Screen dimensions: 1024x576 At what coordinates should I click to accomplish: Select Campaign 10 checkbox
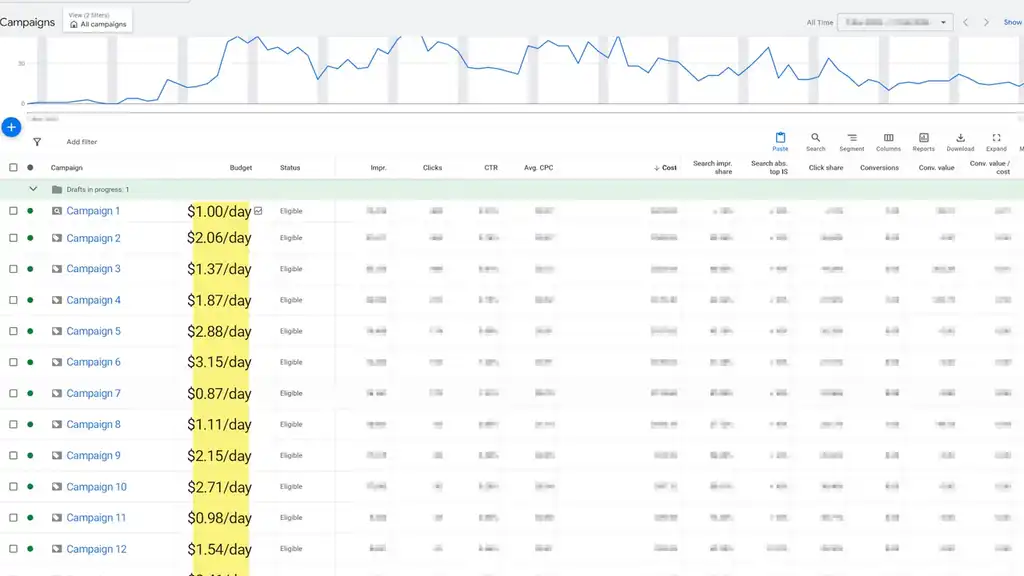13,487
